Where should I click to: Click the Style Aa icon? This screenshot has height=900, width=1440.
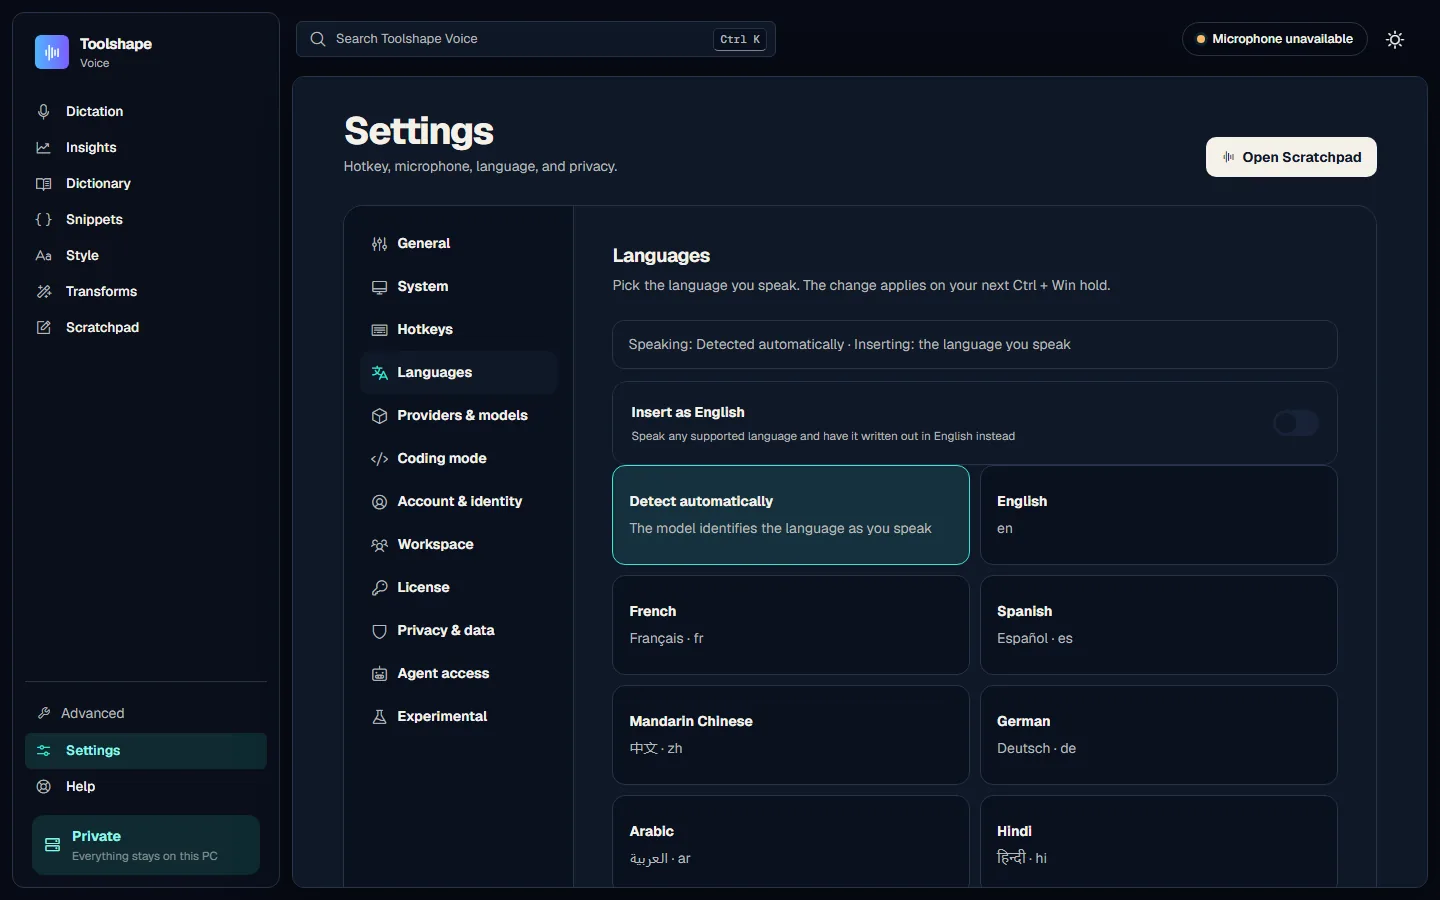43,255
